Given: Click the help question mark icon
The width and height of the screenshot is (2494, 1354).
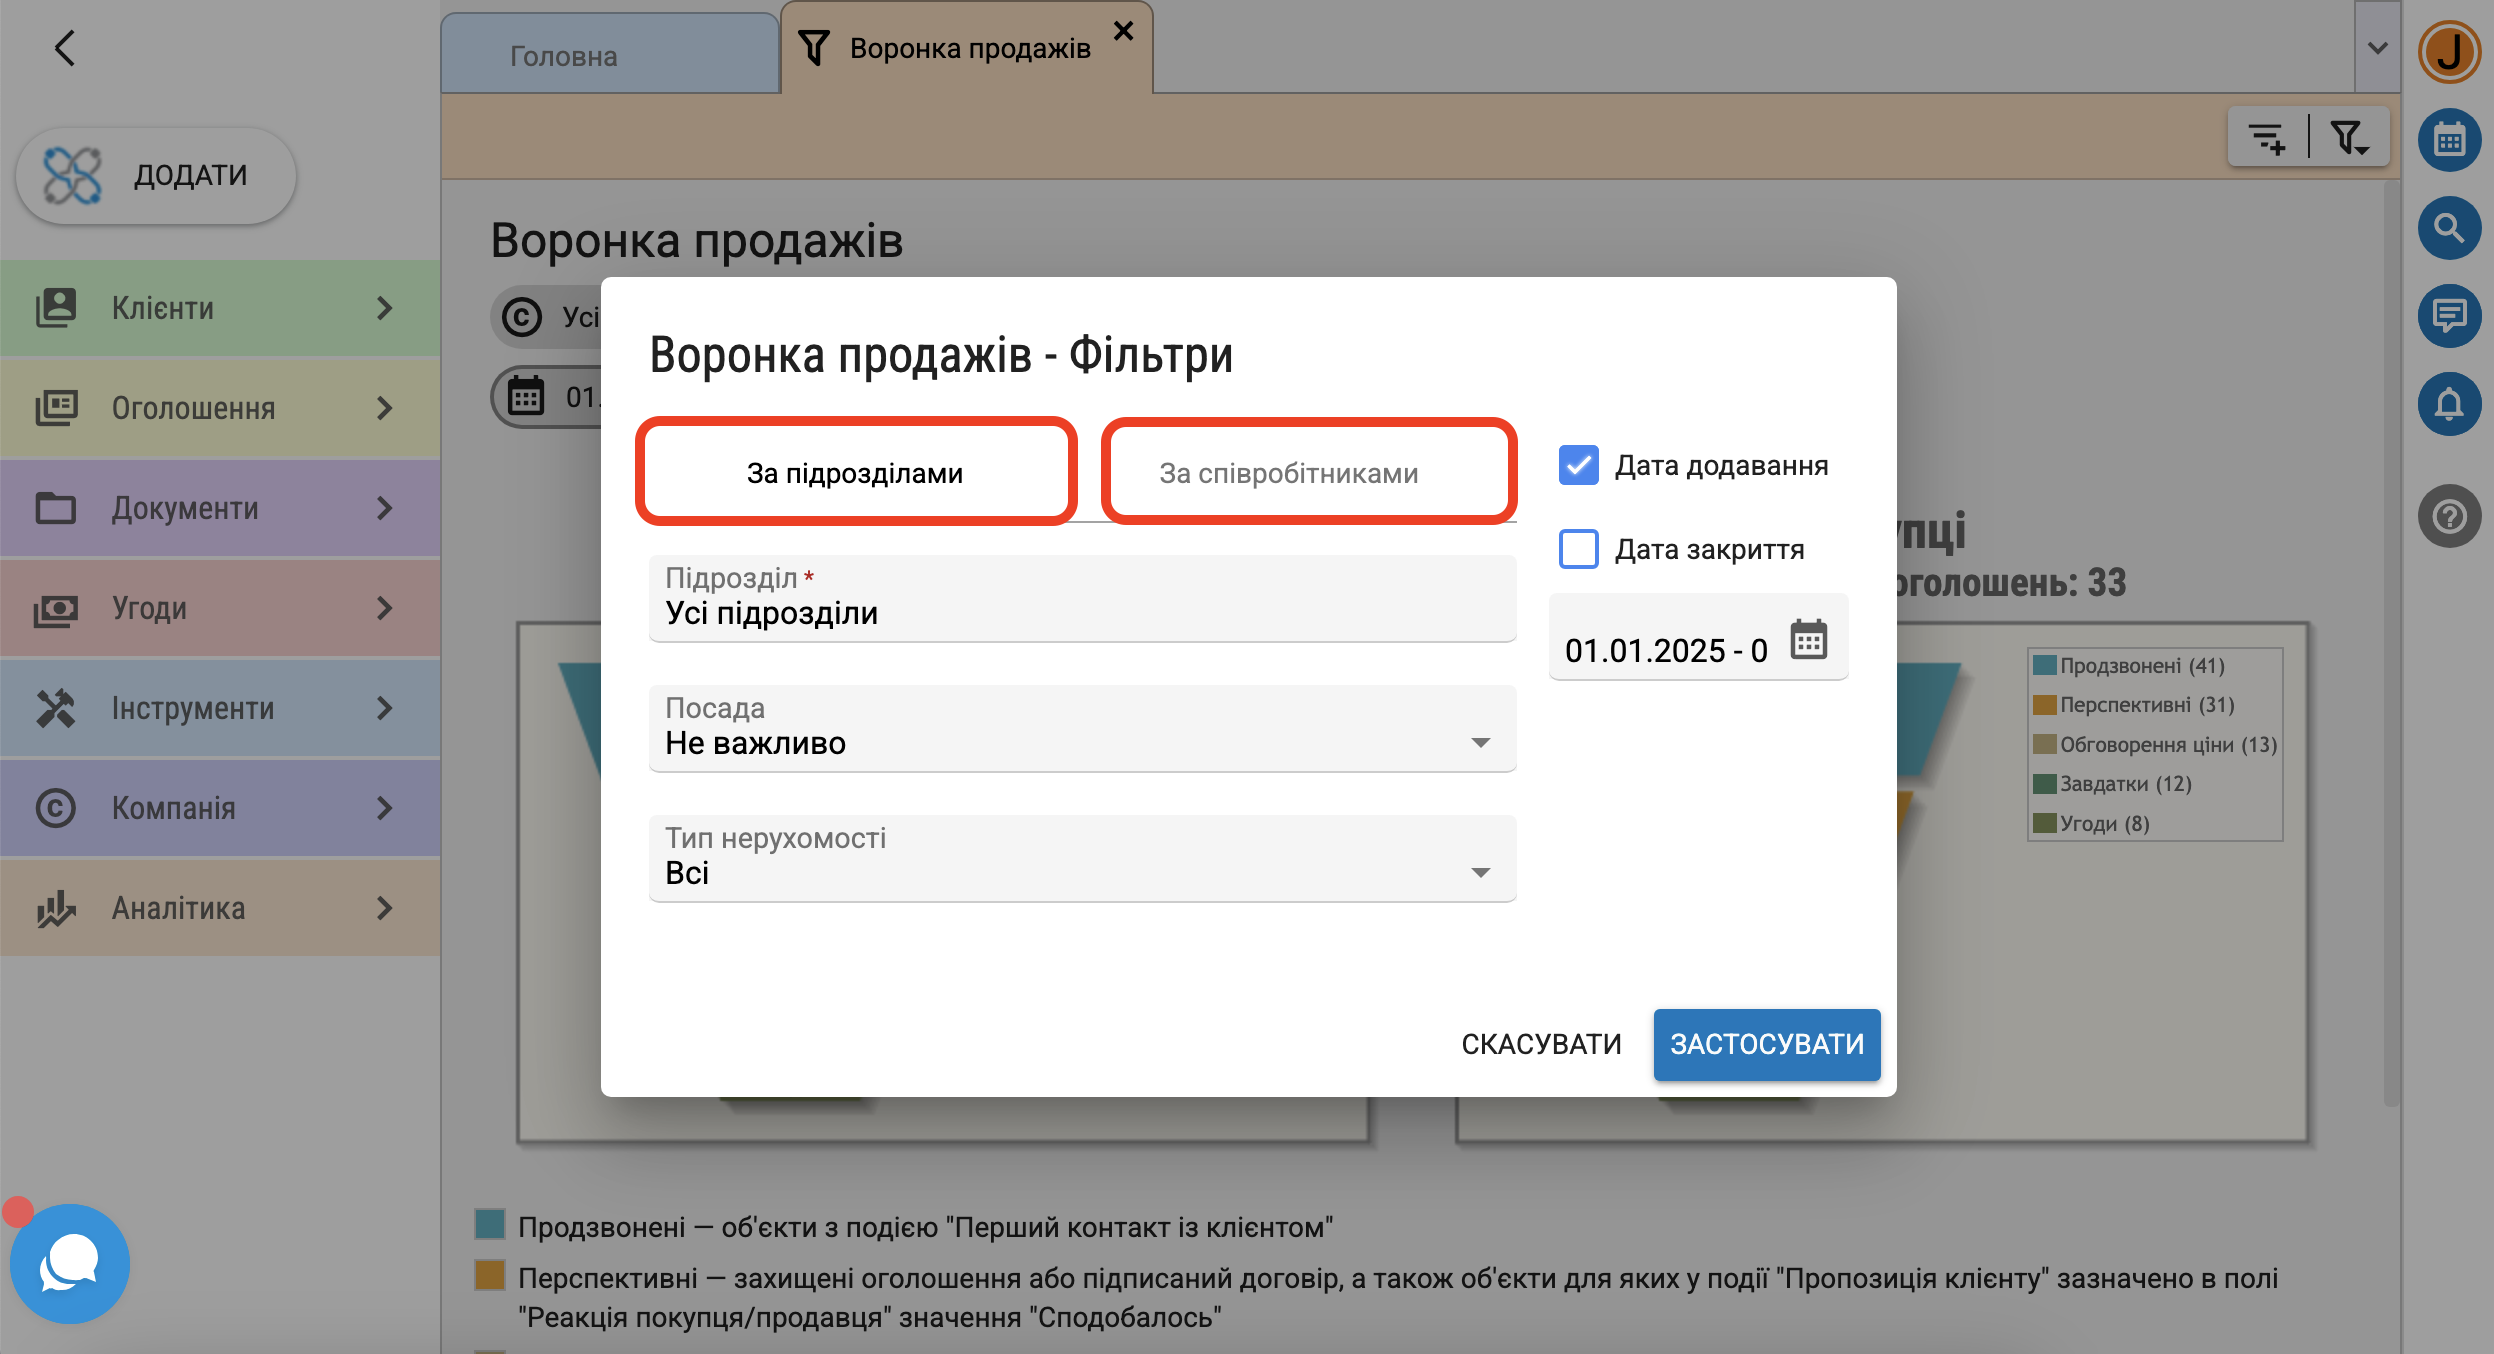Looking at the screenshot, I should pyautogui.click(x=2448, y=517).
